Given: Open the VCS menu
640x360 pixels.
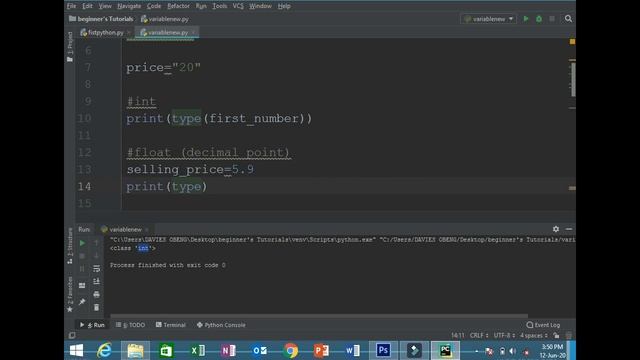Looking at the screenshot, I should [238, 6].
